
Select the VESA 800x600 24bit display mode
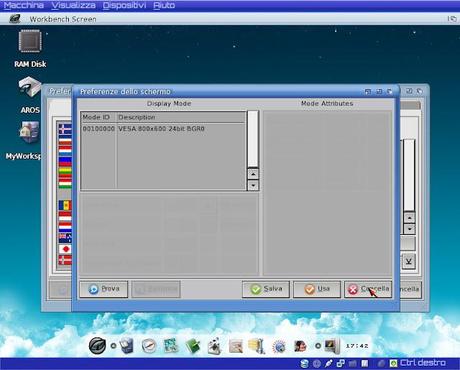coord(163,129)
